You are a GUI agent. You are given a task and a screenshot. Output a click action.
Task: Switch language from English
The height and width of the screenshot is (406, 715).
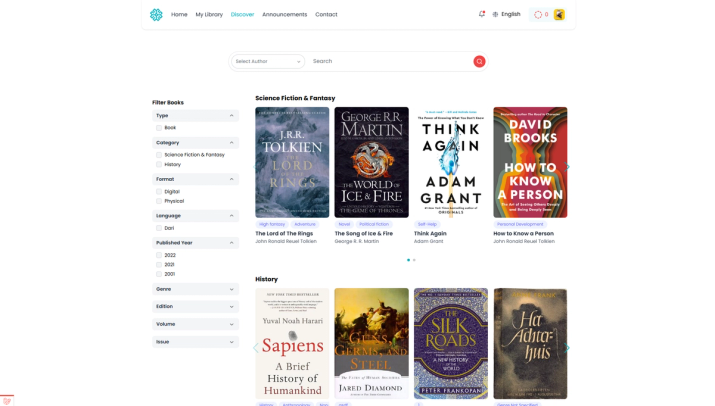[511, 14]
